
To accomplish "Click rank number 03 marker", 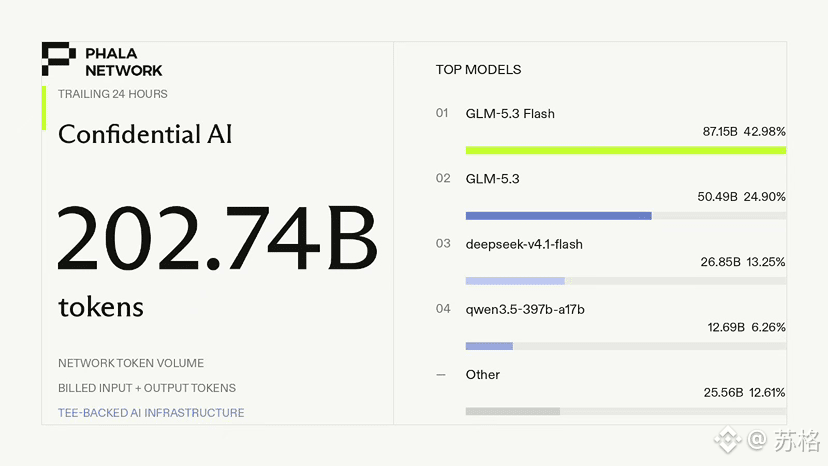I will point(443,244).
